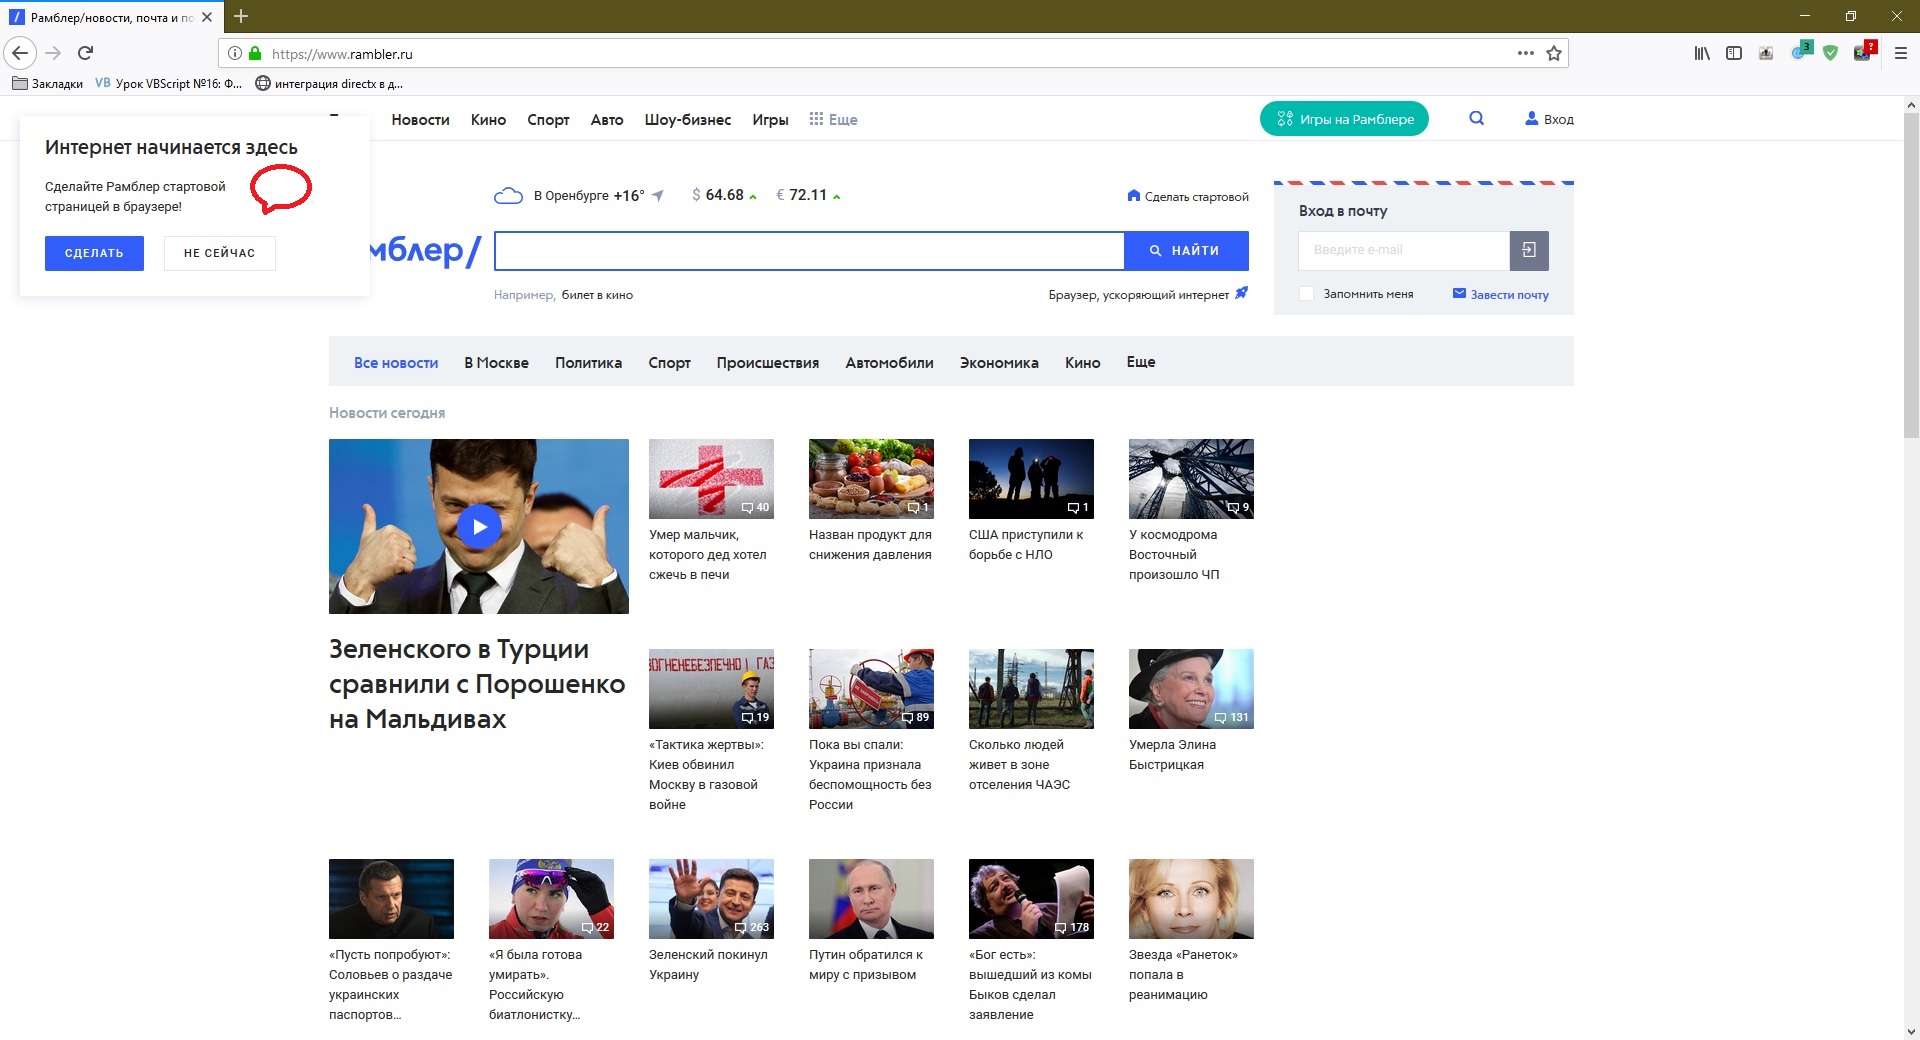
Task: Click the Сделать стартовой link
Action: click(x=1196, y=196)
